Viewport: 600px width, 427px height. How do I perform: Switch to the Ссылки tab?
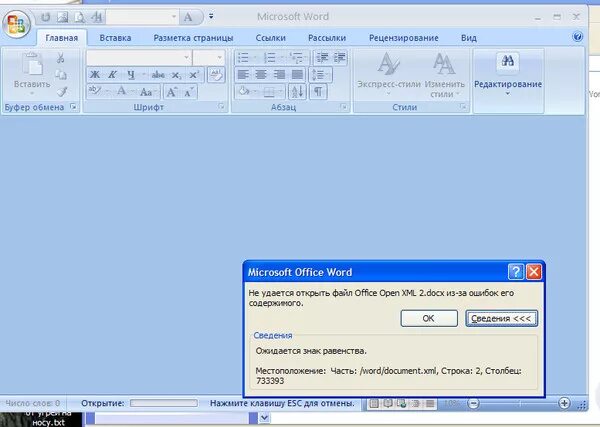click(271, 38)
